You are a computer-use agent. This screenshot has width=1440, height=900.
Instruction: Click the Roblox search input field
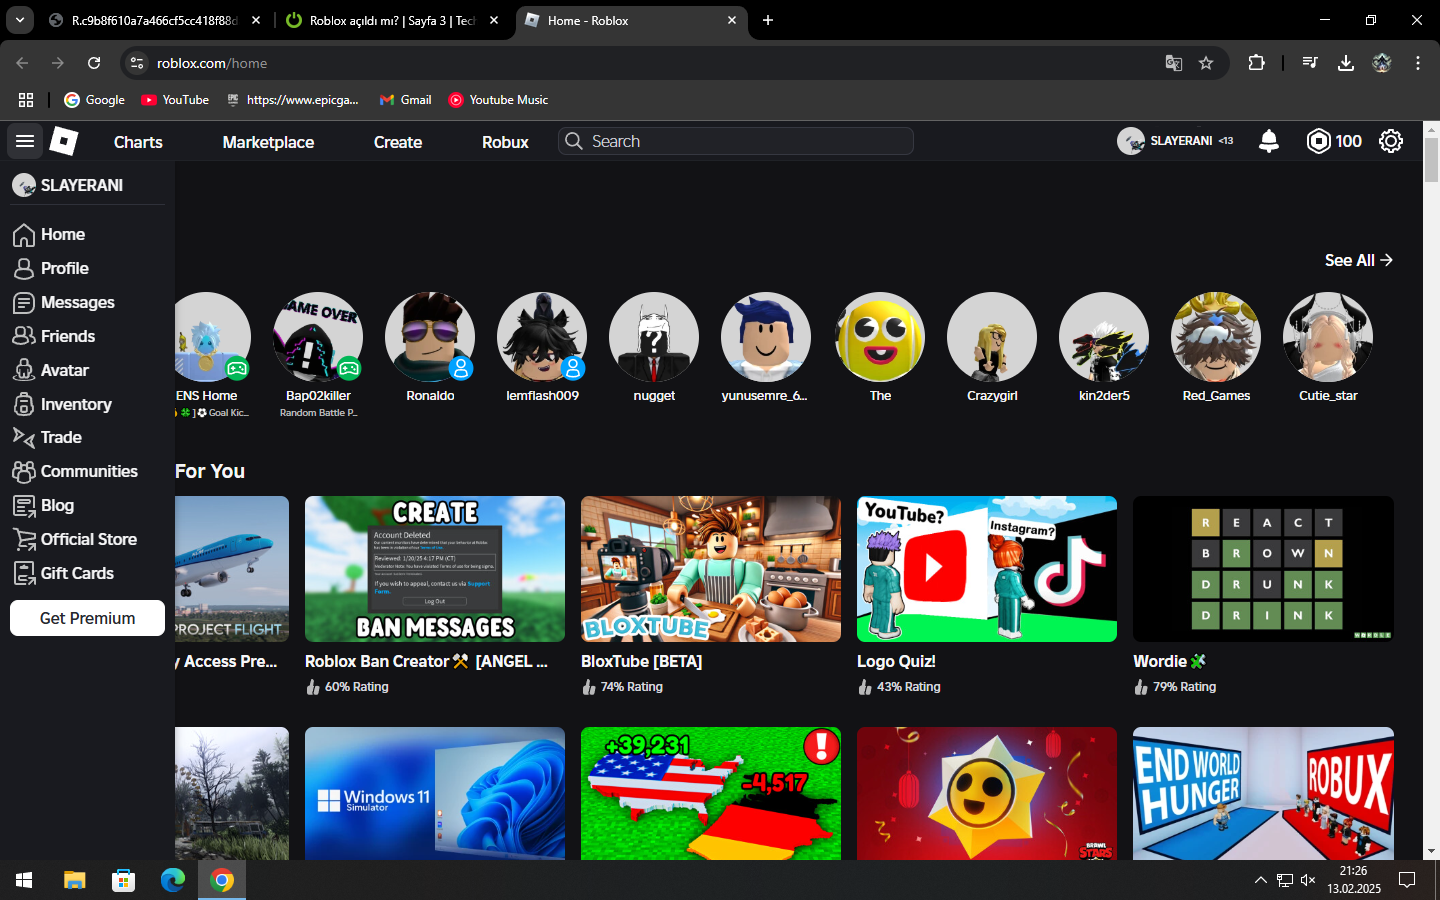coord(736,141)
